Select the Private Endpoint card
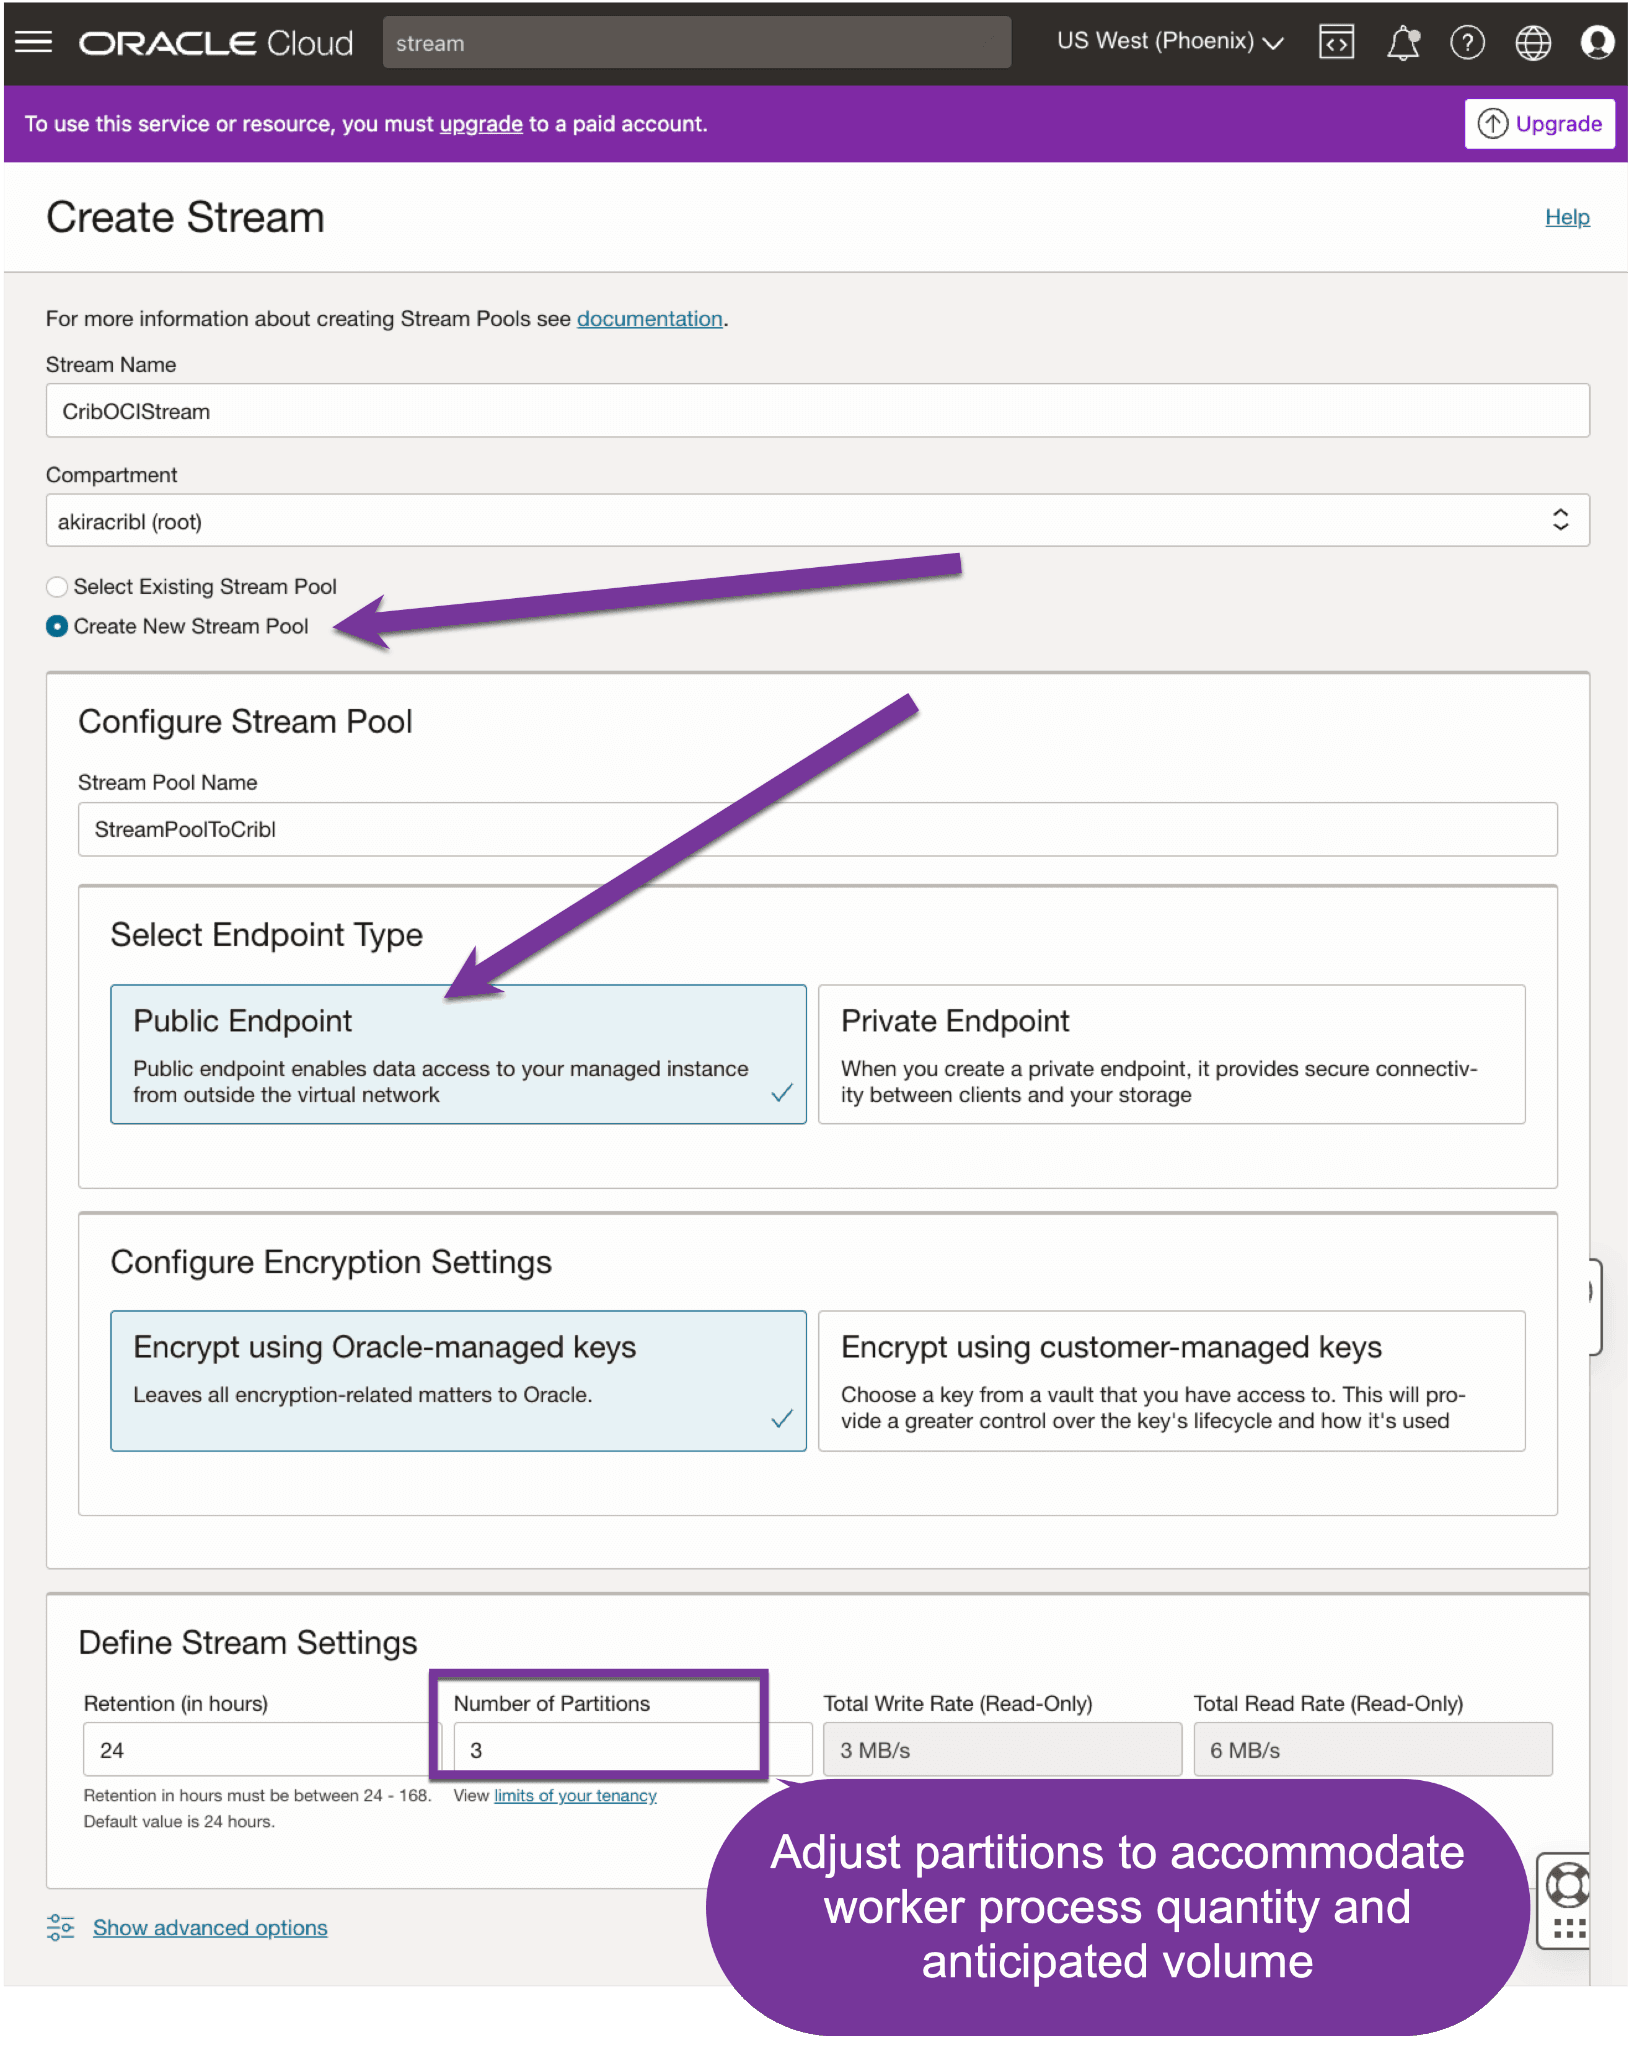1640x2048 pixels. 1171,1054
